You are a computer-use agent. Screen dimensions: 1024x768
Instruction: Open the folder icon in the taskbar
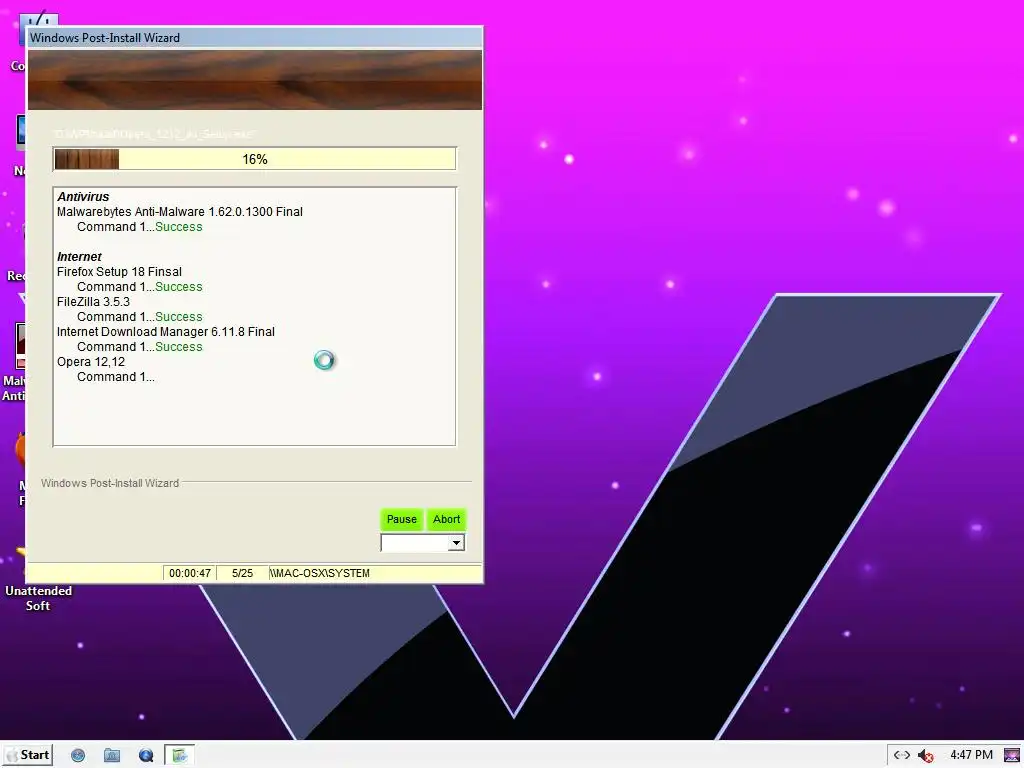[112, 756]
